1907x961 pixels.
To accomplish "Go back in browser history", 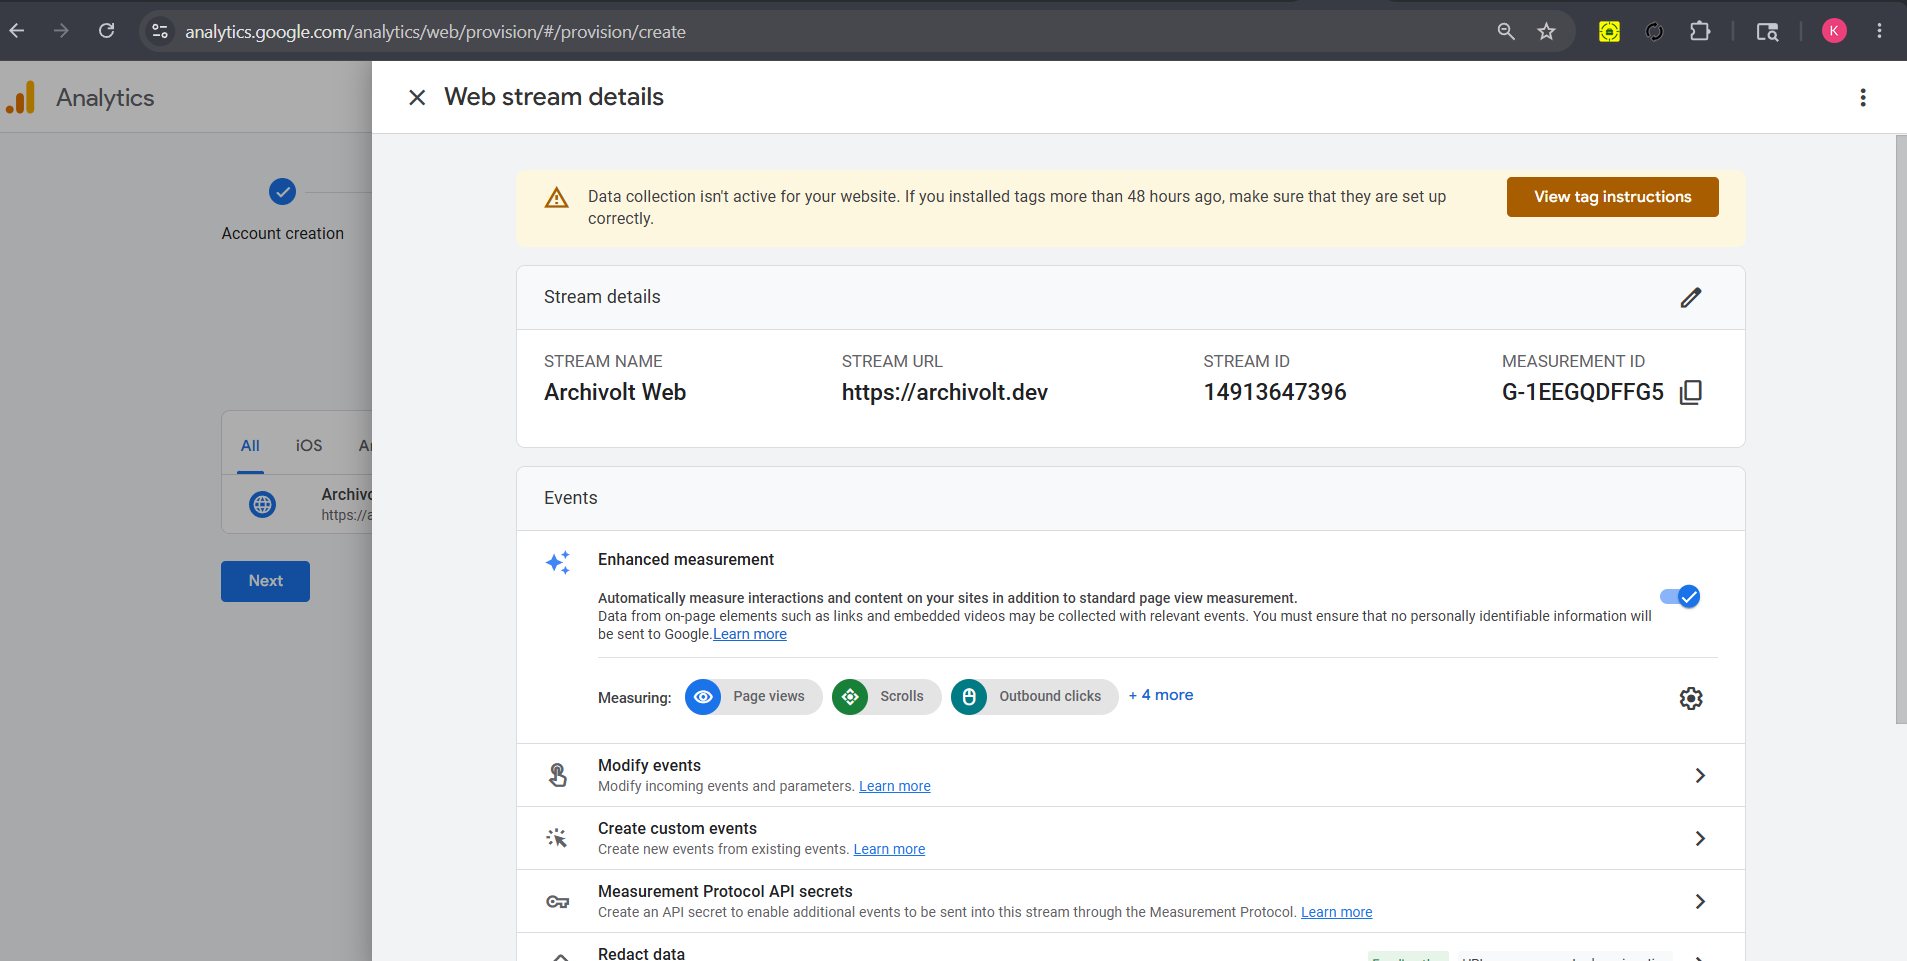I will click(17, 31).
